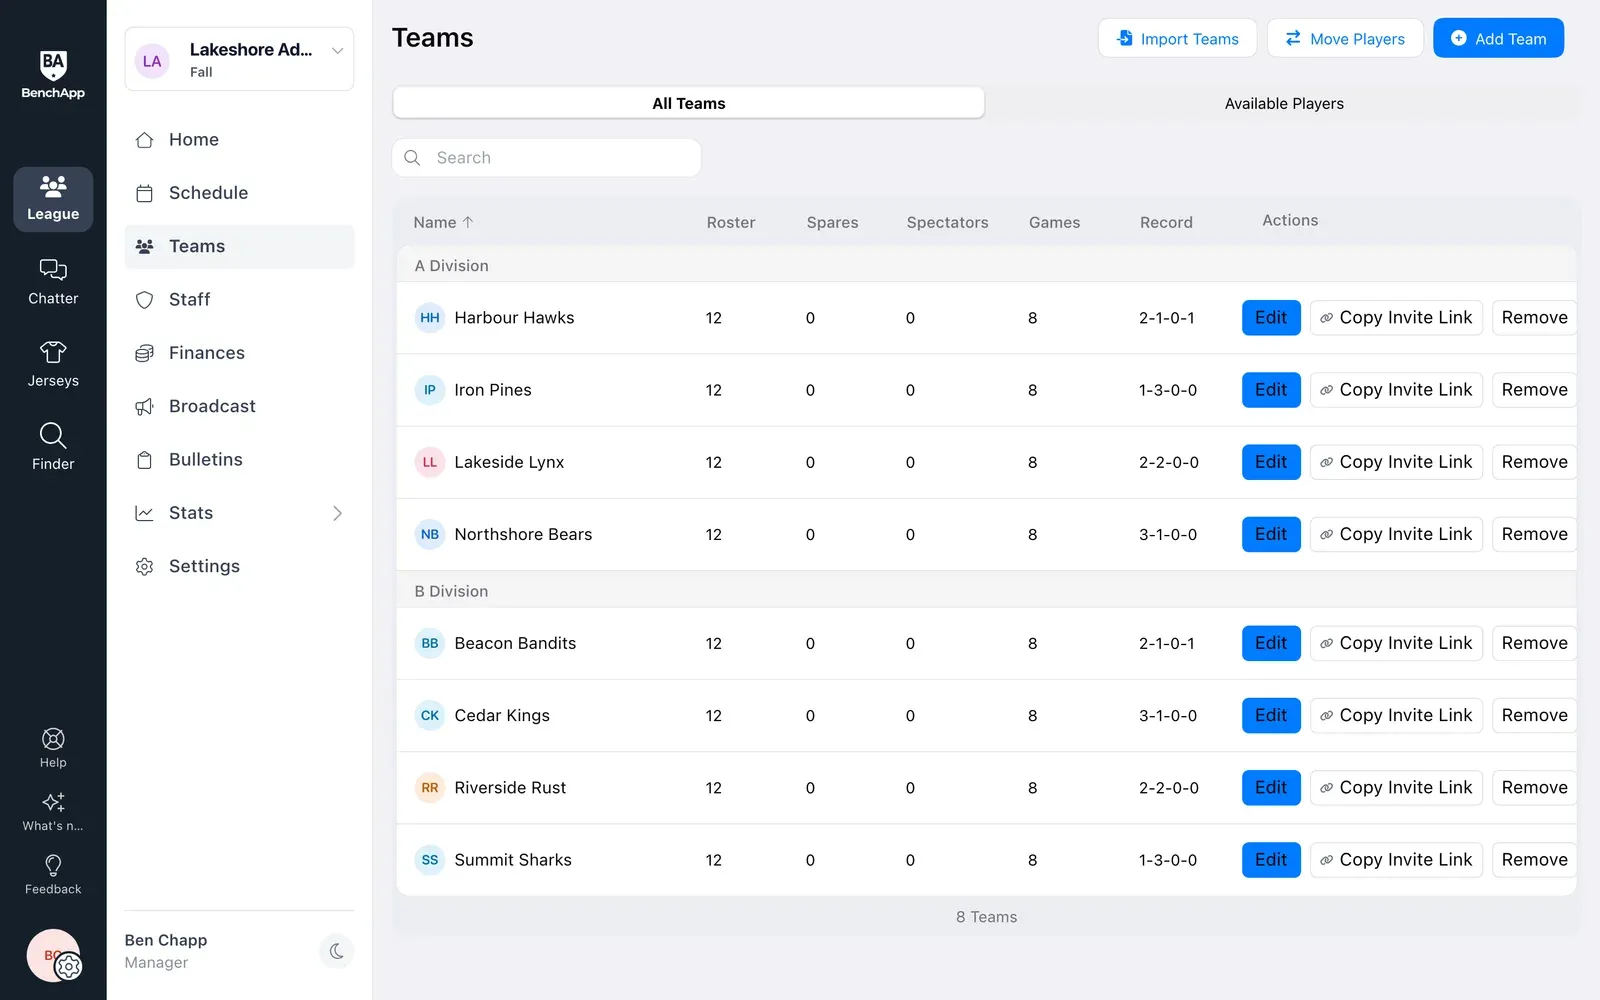1600x1000 pixels.
Task: Open Finances in the sidebar menu
Action: tap(239, 353)
